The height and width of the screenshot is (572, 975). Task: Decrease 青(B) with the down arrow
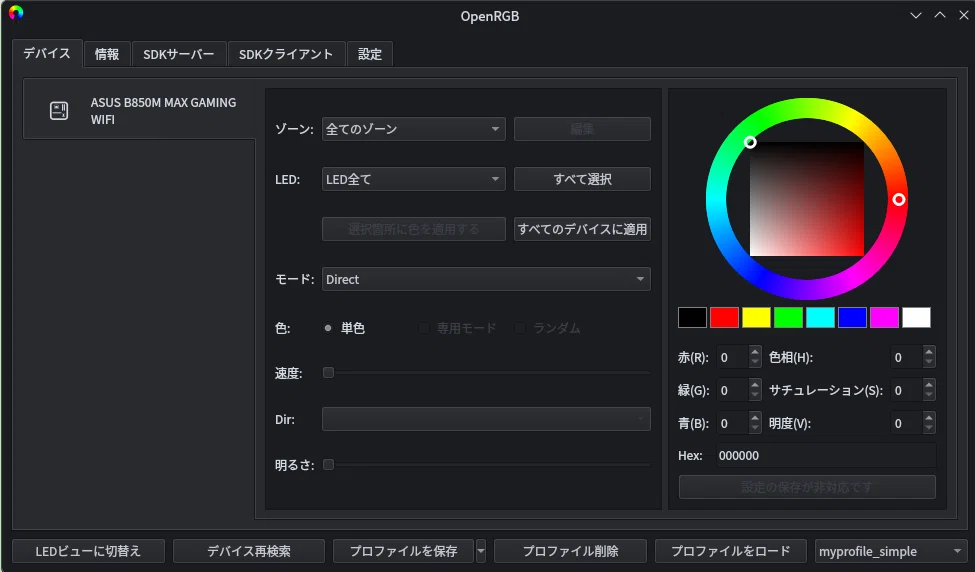[x=755, y=429]
